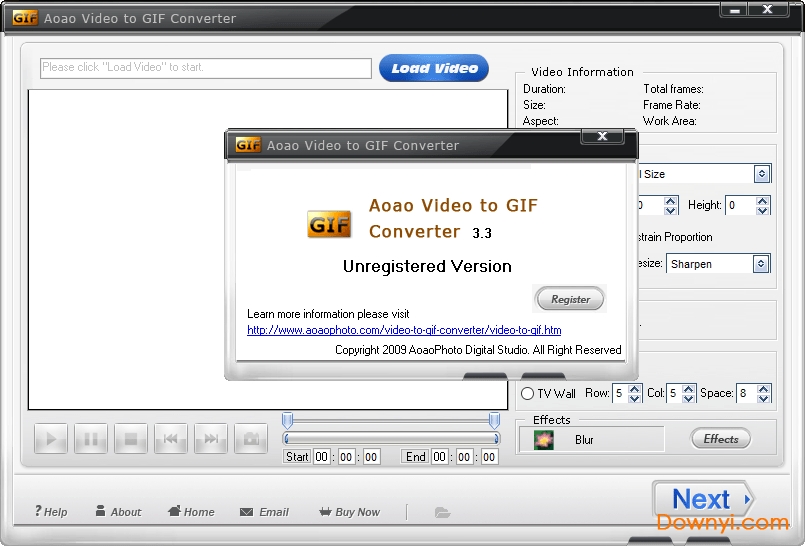Click the Col value field

[x=675, y=394]
